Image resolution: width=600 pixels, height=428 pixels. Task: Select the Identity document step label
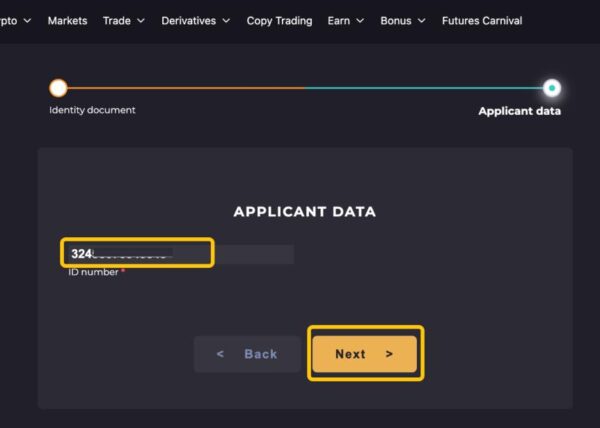click(92, 110)
